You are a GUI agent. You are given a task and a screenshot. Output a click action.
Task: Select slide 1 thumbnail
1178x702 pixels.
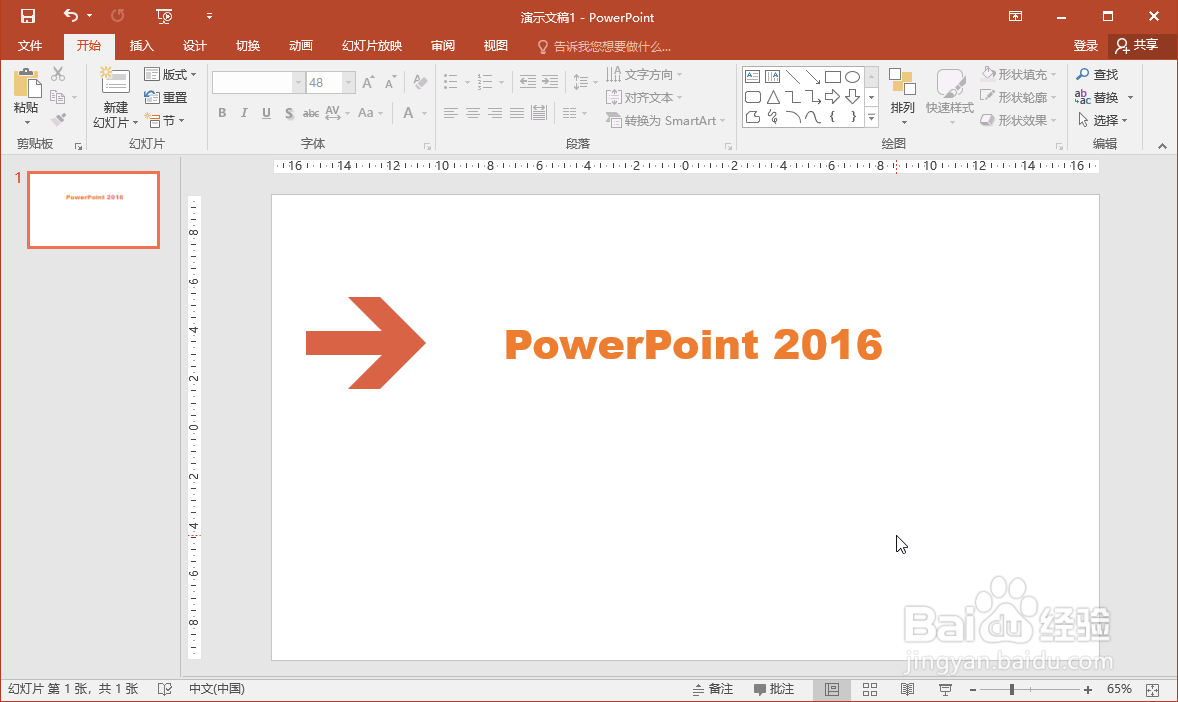(94, 210)
